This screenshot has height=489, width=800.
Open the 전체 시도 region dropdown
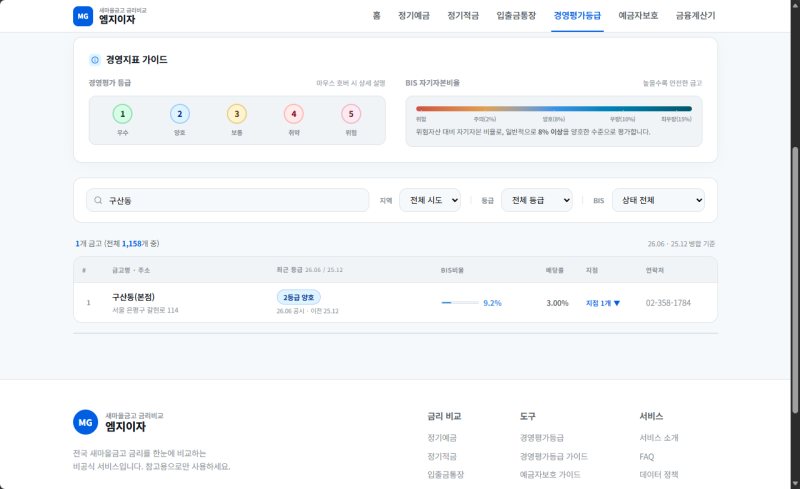[x=430, y=200]
